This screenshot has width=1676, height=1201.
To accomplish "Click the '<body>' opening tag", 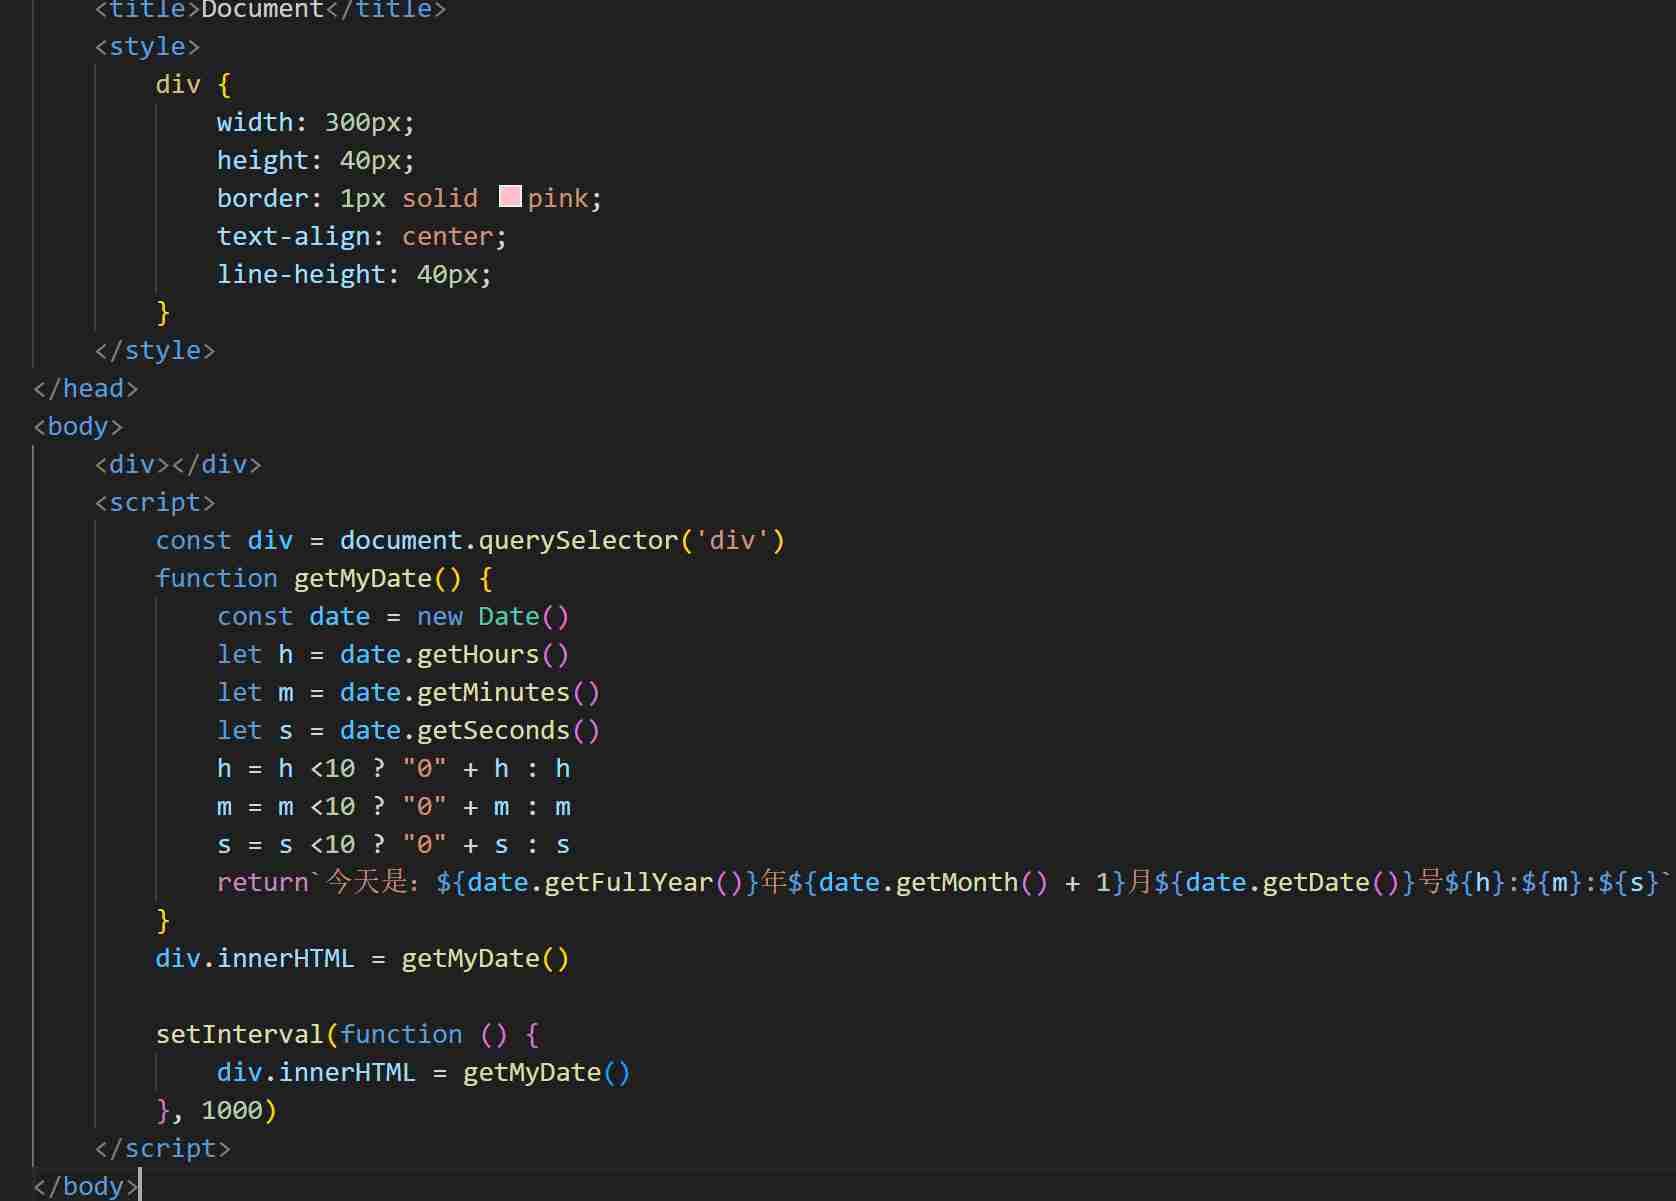I will pos(78,426).
